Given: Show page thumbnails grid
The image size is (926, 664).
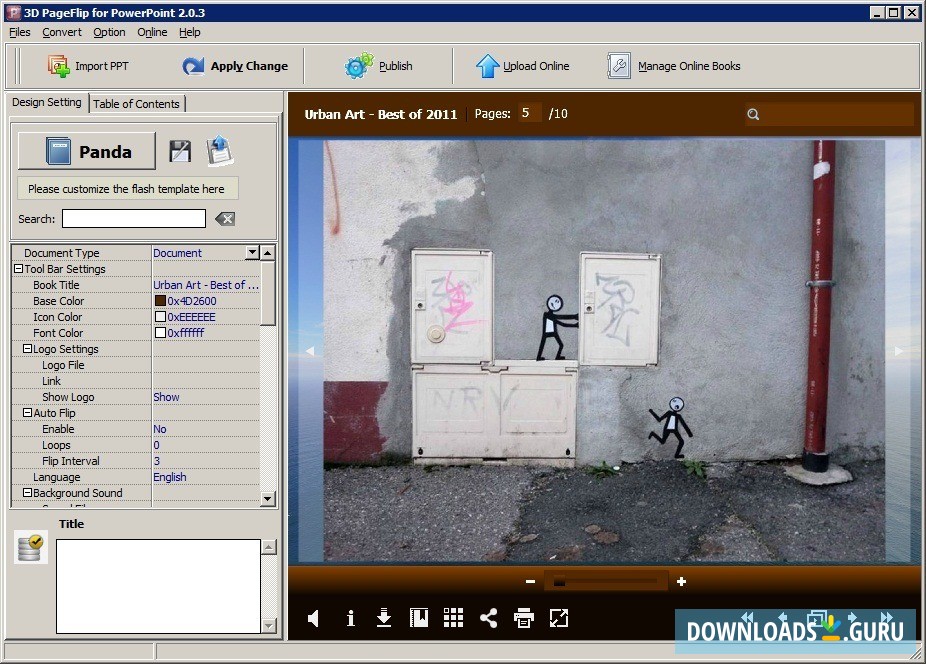Looking at the screenshot, I should [454, 618].
